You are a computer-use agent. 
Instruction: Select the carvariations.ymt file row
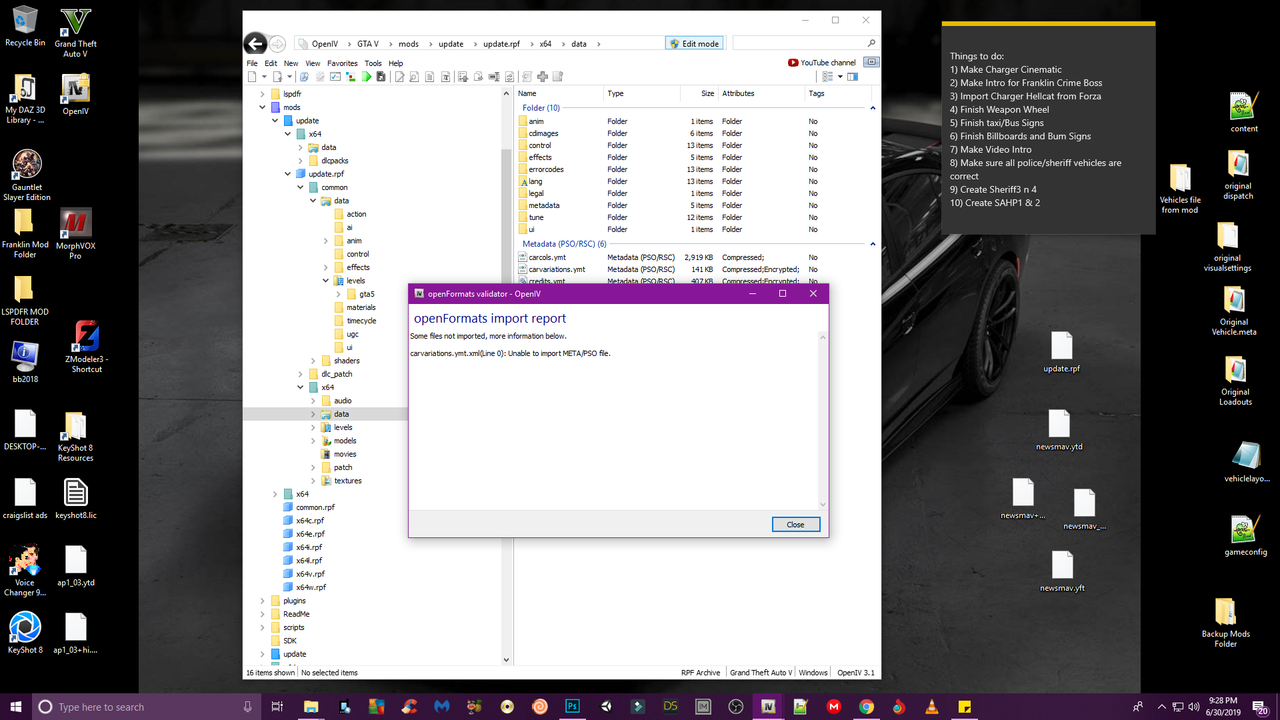[695, 269]
